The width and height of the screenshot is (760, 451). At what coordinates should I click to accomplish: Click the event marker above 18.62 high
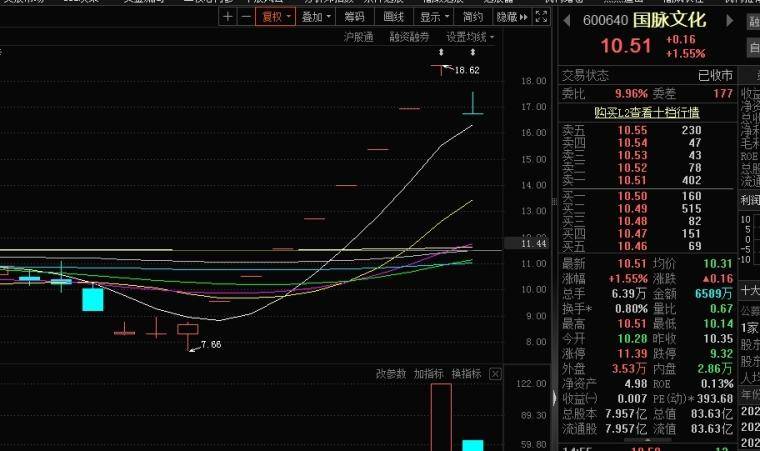tap(441, 52)
